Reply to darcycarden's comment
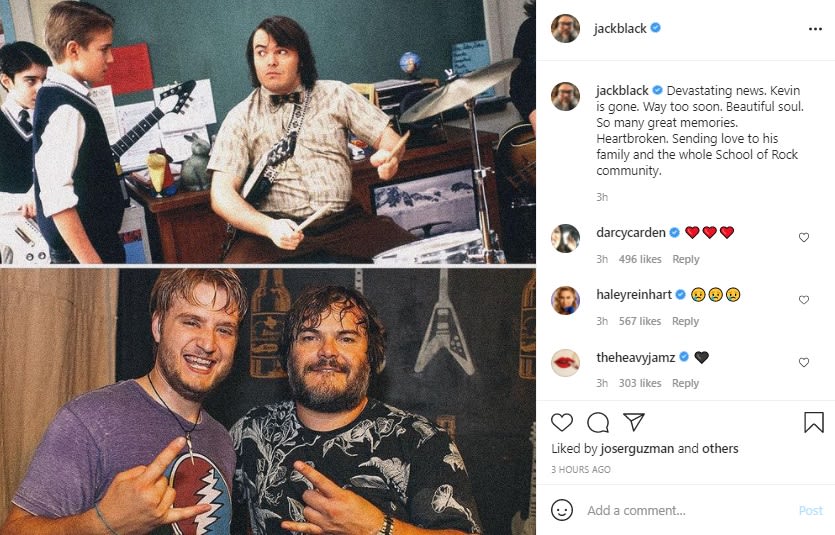835x535 pixels. (x=686, y=259)
